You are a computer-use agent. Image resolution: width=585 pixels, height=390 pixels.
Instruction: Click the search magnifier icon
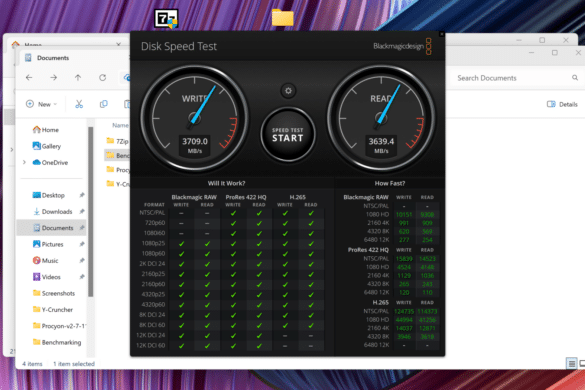click(x=575, y=78)
